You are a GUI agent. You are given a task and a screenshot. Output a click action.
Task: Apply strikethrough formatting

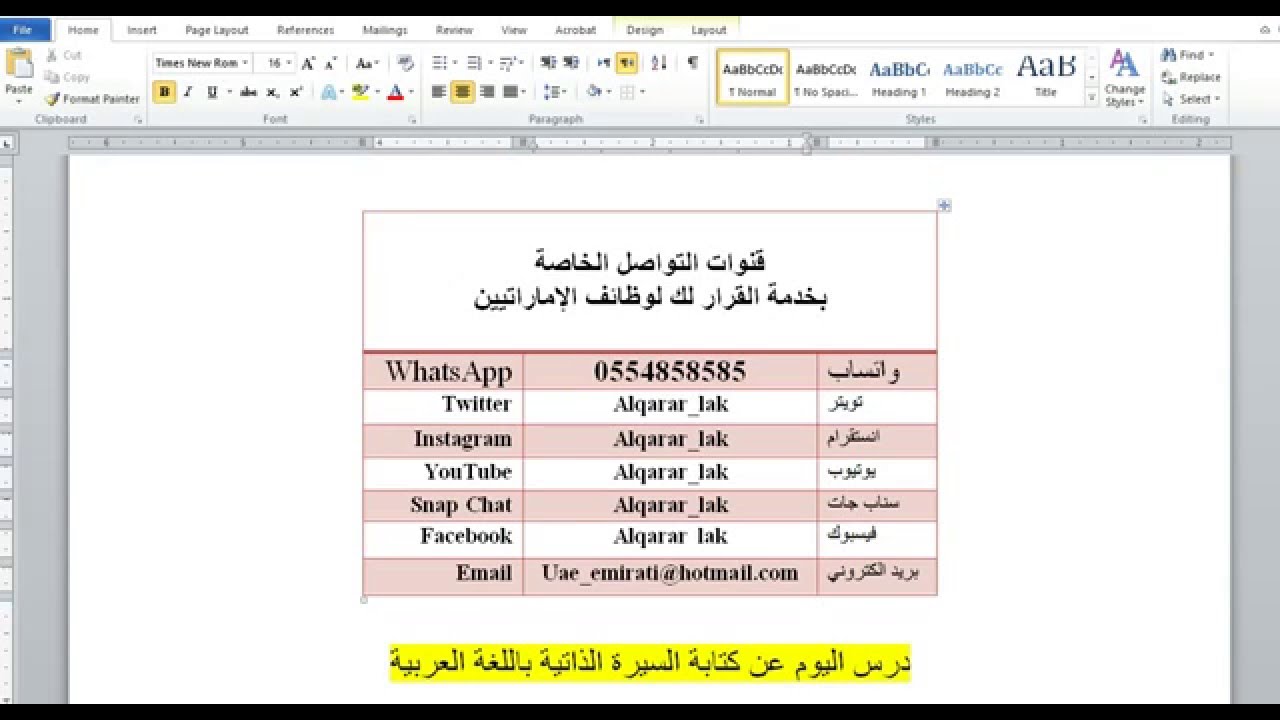pyautogui.click(x=248, y=92)
